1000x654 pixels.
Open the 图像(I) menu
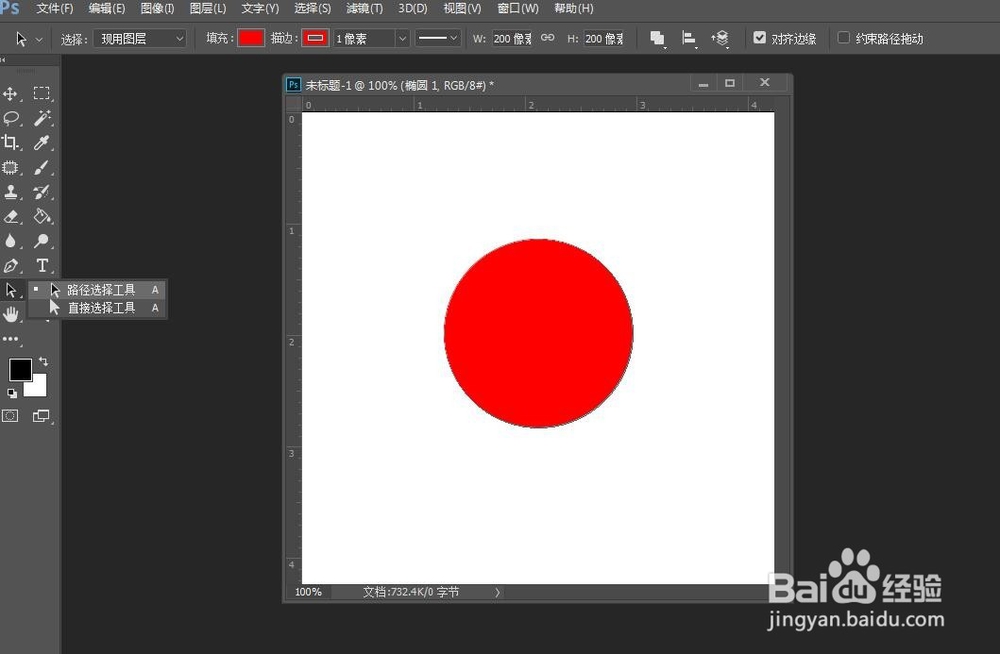[157, 8]
